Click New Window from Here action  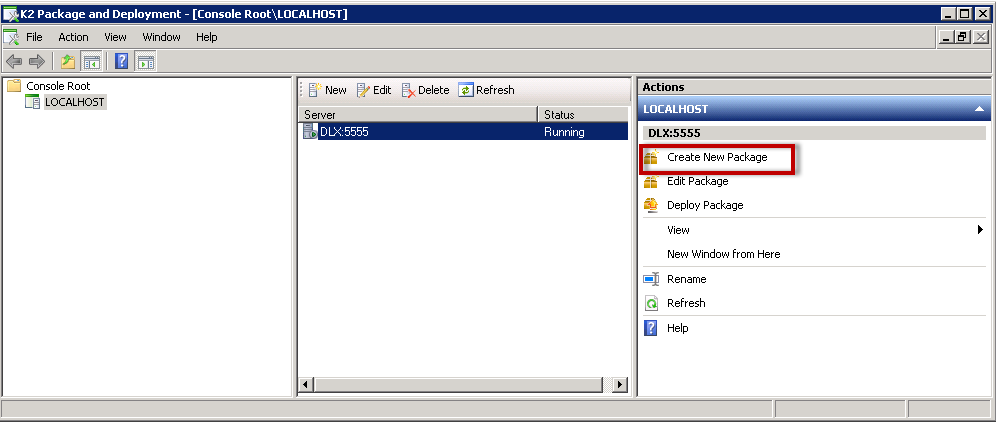(x=723, y=254)
